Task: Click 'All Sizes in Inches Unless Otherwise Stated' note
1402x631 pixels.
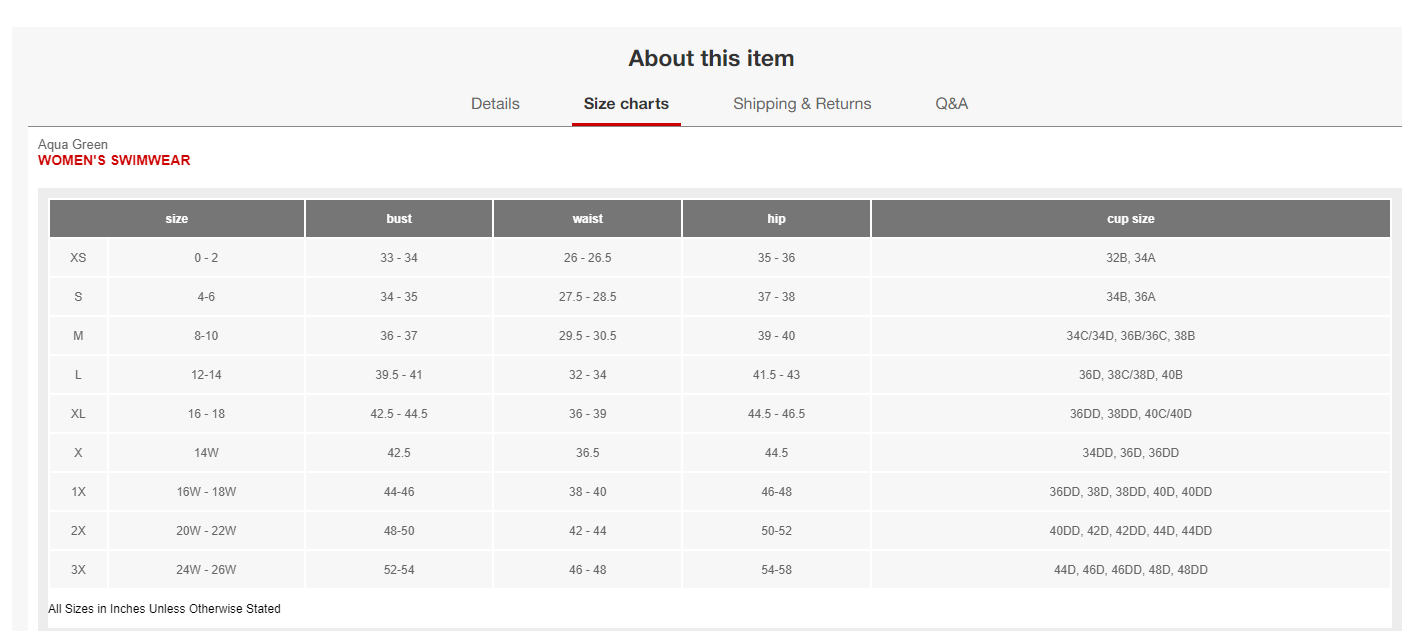Action: [x=164, y=609]
